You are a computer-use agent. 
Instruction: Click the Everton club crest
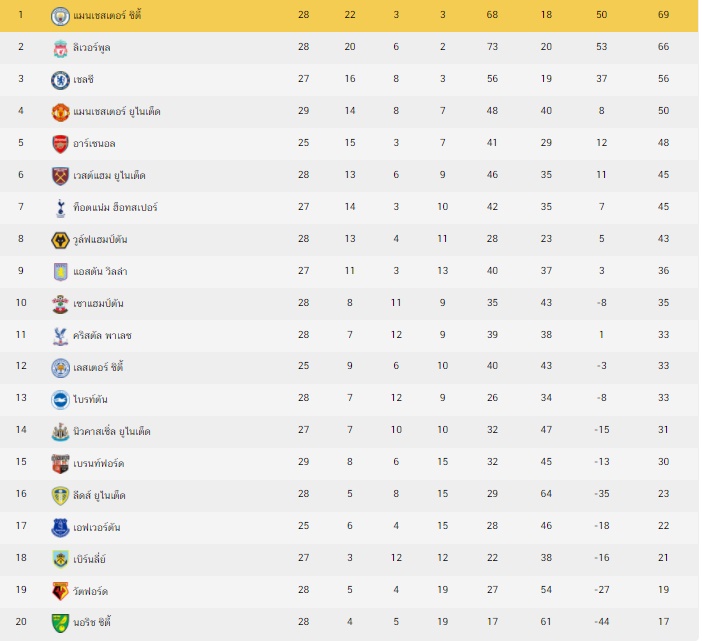tap(60, 527)
